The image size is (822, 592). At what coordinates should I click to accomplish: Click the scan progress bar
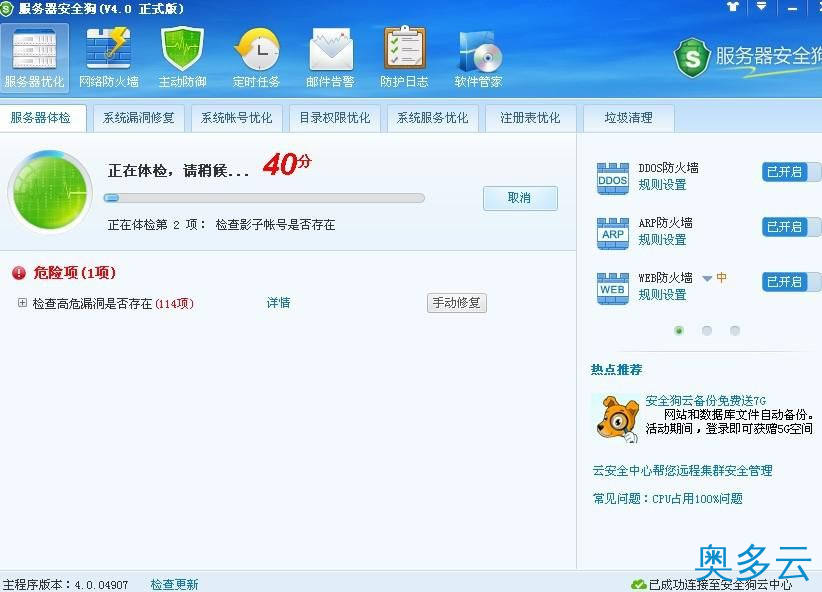[x=264, y=198]
